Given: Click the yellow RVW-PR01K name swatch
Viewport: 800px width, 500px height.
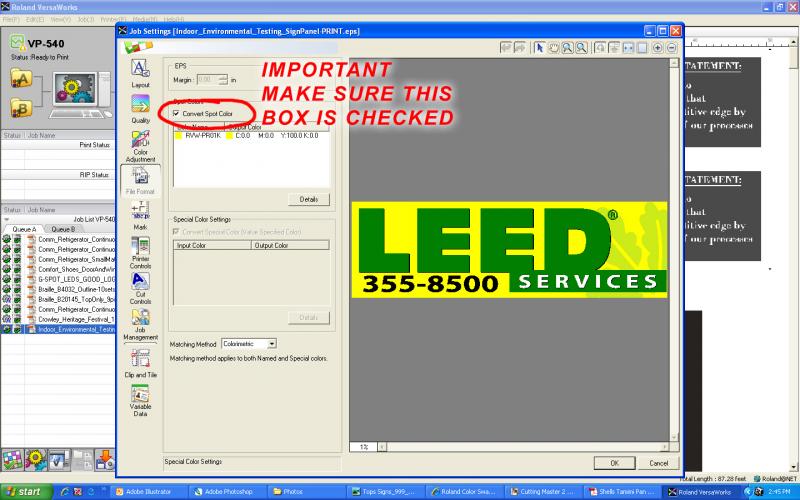Looking at the screenshot, I should pyautogui.click(x=179, y=136).
